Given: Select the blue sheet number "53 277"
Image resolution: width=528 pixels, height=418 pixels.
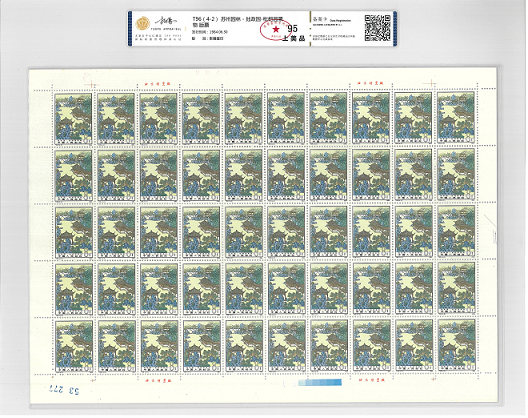Looking at the screenshot, I should [65, 390].
